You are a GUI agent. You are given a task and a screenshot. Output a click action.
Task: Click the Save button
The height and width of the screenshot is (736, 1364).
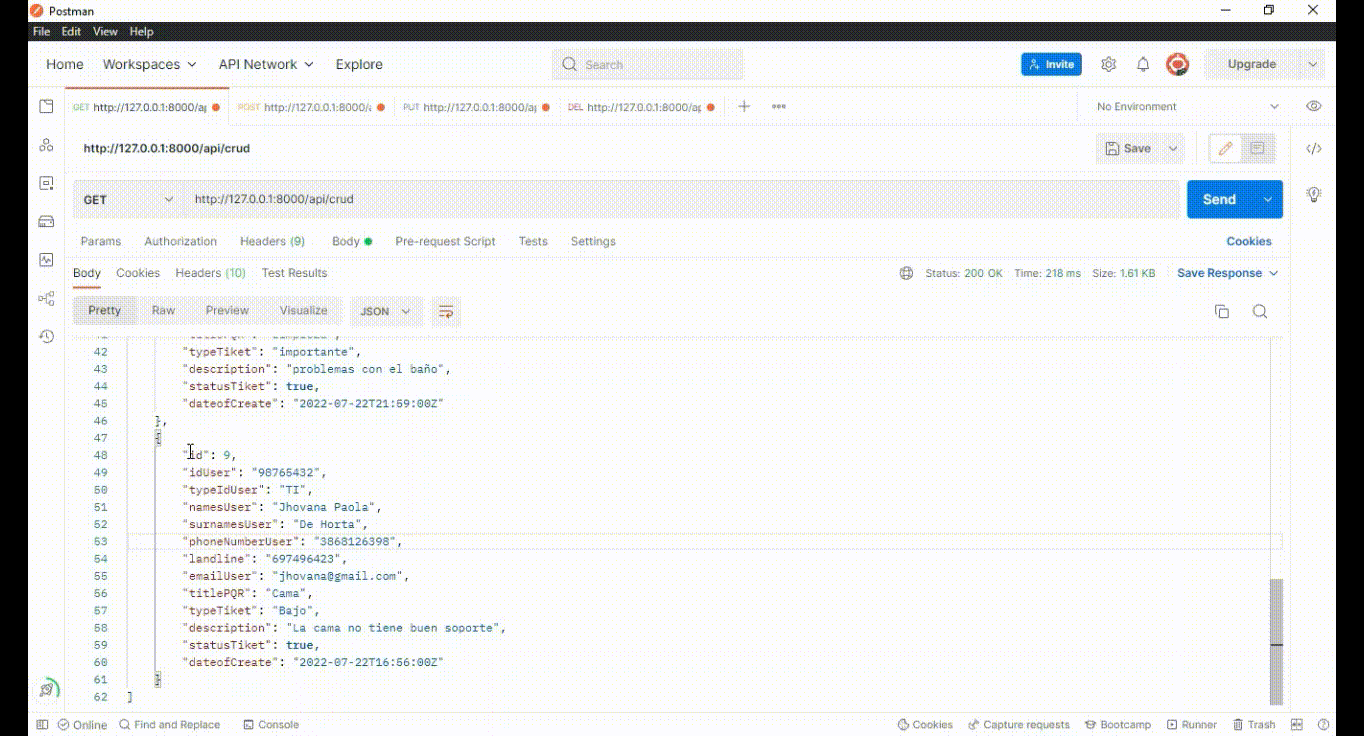(1129, 148)
